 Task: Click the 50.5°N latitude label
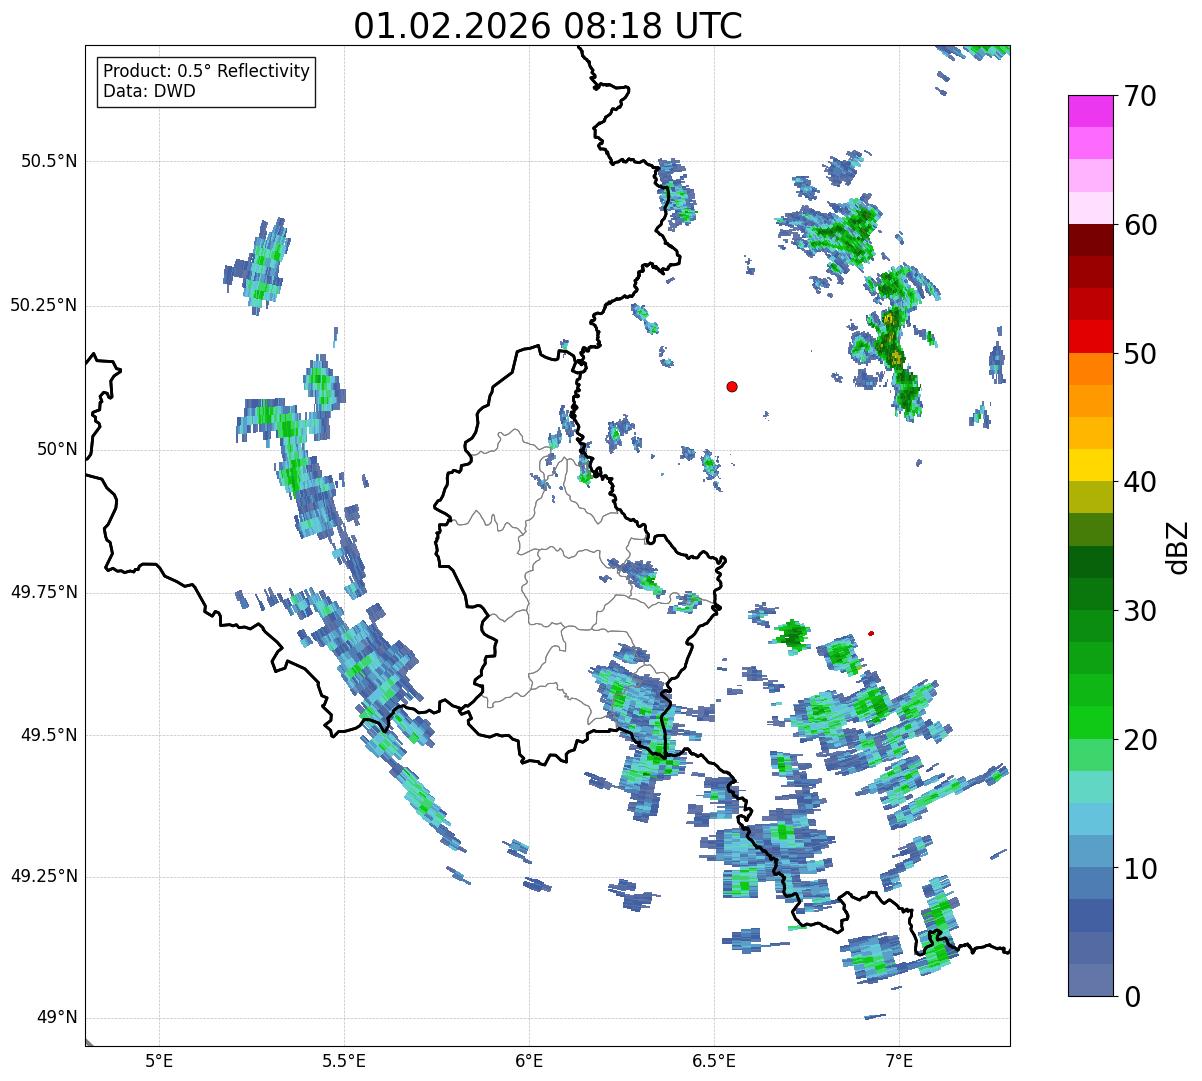click(48, 161)
